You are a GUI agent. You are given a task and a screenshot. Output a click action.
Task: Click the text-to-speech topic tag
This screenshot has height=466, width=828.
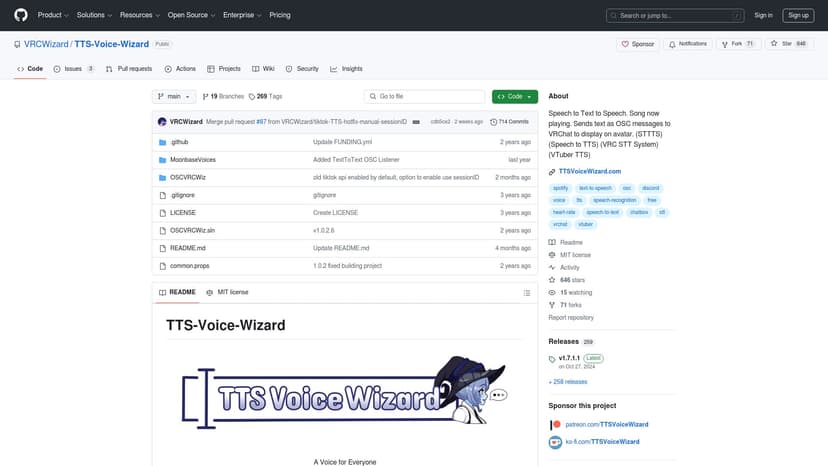point(595,188)
